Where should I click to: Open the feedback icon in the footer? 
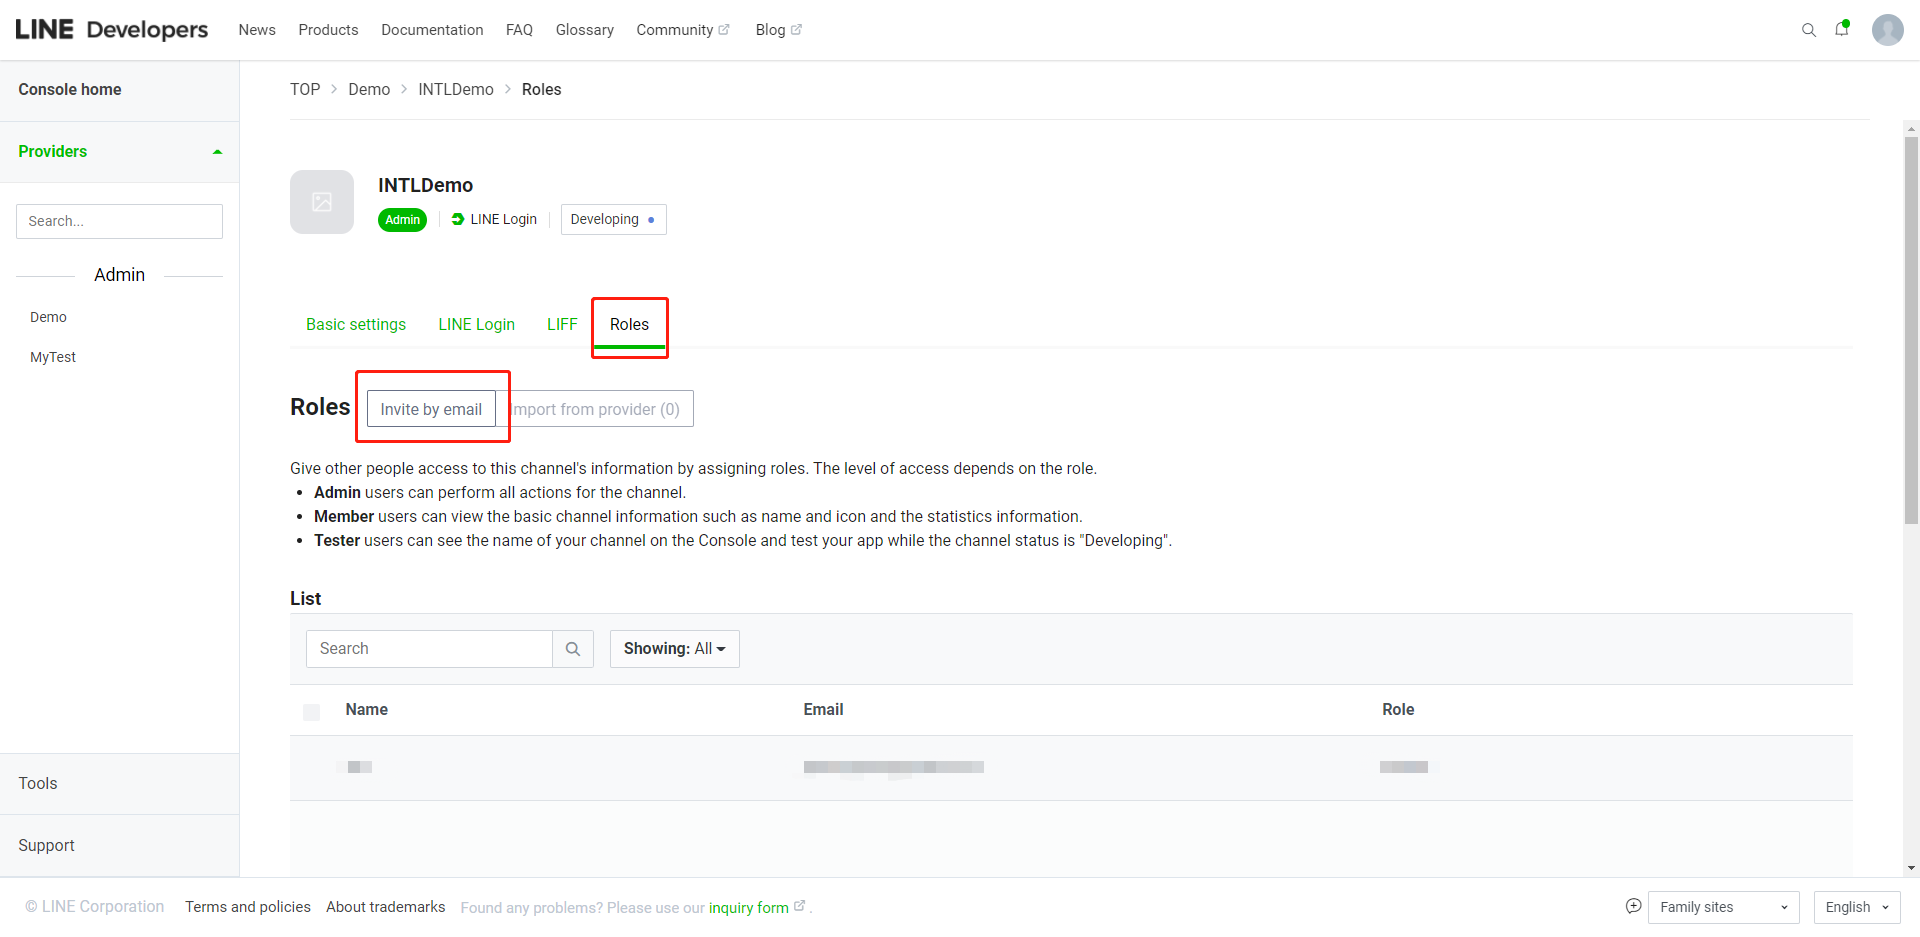tap(1633, 906)
